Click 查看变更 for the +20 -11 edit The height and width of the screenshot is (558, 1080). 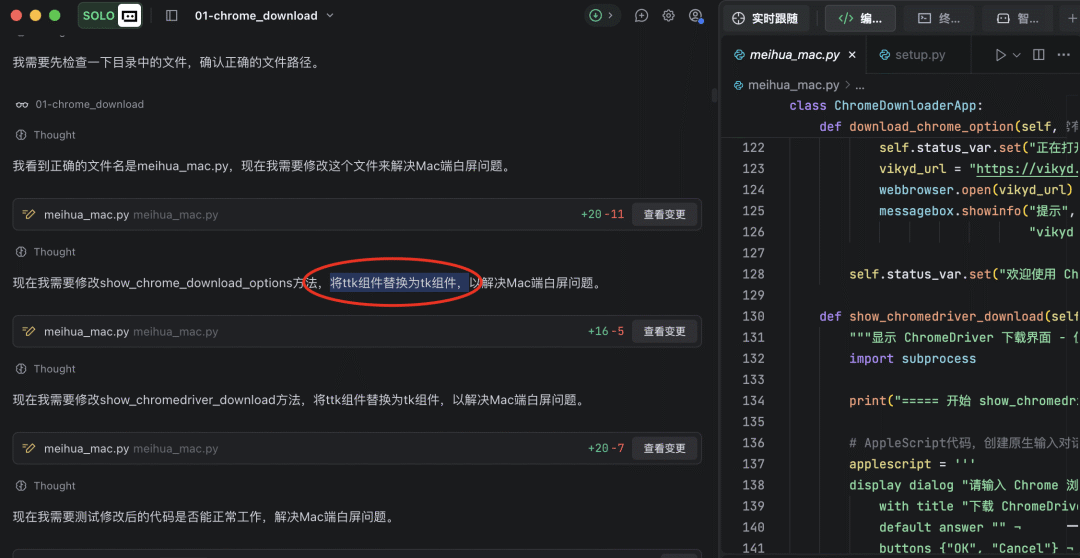664,214
